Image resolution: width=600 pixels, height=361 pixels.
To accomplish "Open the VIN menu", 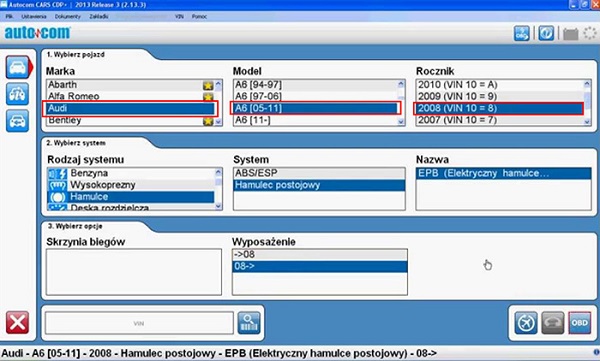I will (179, 16).
